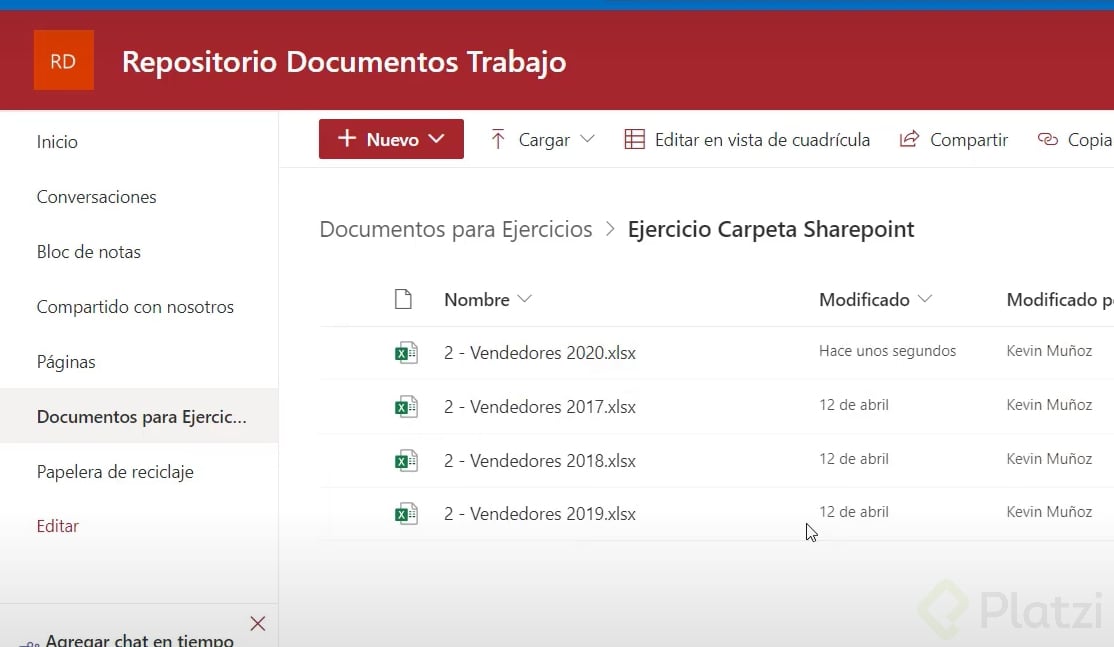
Task: Click the Modificado por column header
Action: (1059, 300)
